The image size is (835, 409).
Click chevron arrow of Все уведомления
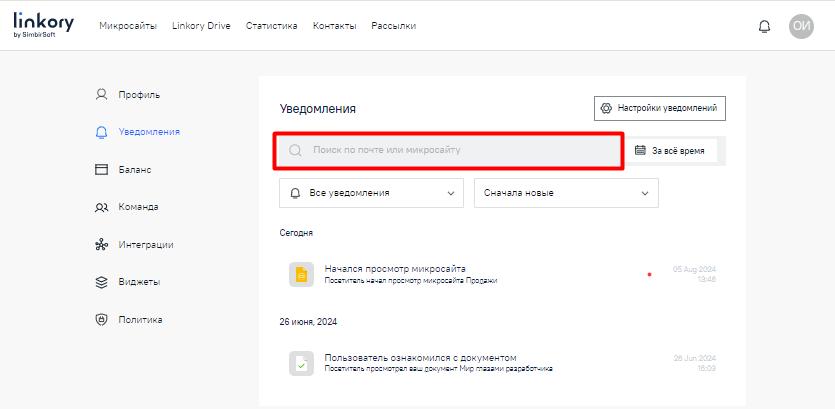pyautogui.click(x=451, y=193)
